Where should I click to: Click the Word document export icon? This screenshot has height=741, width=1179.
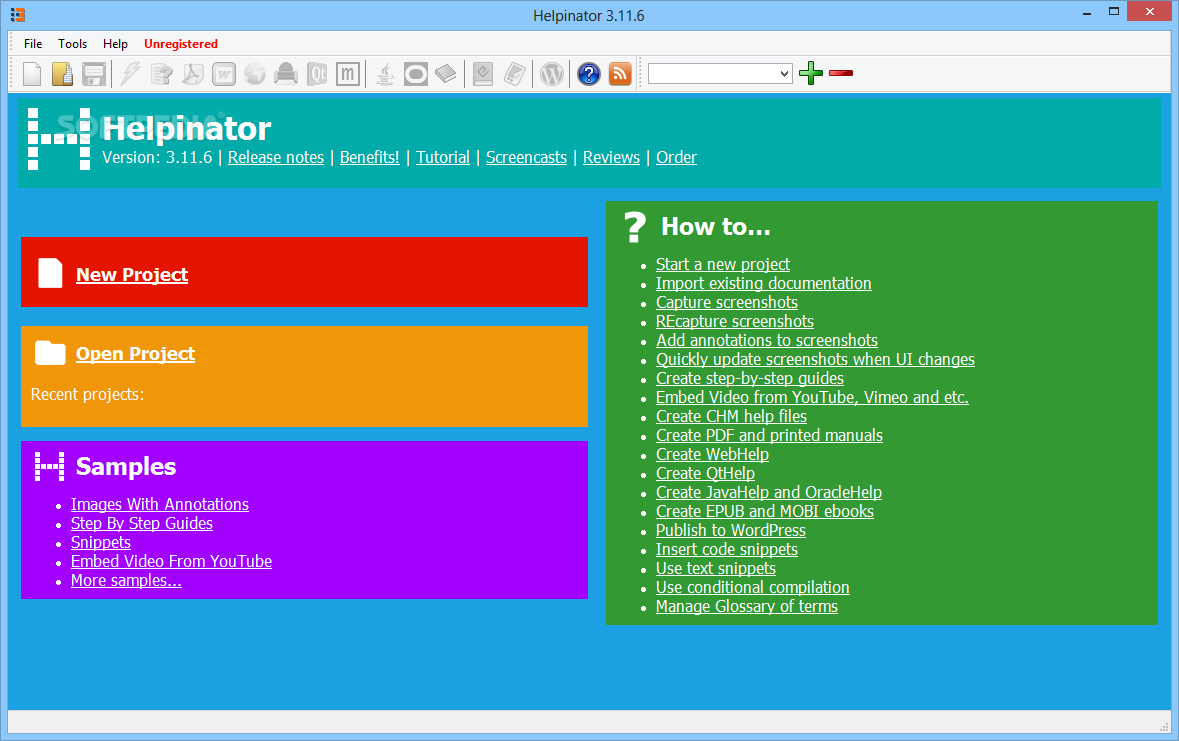(224, 74)
